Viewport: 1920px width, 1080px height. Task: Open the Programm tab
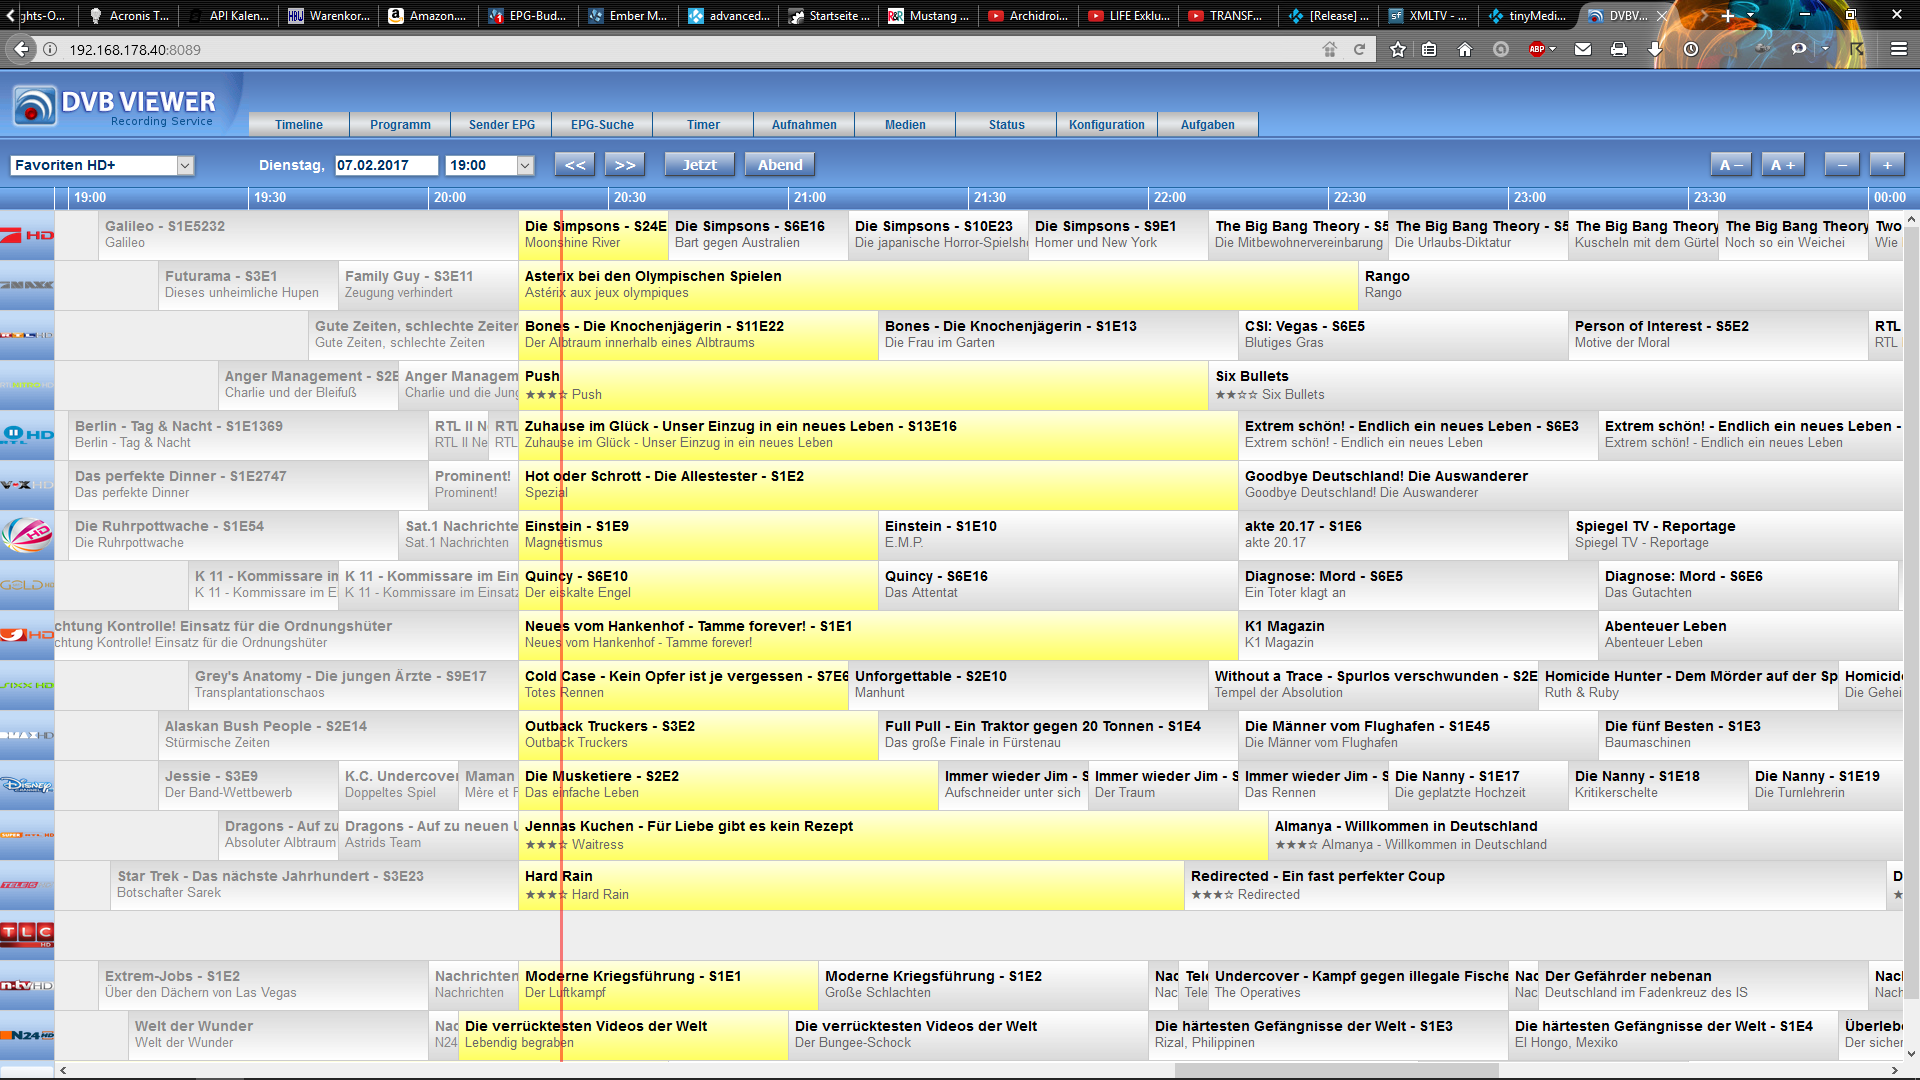point(400,125)
